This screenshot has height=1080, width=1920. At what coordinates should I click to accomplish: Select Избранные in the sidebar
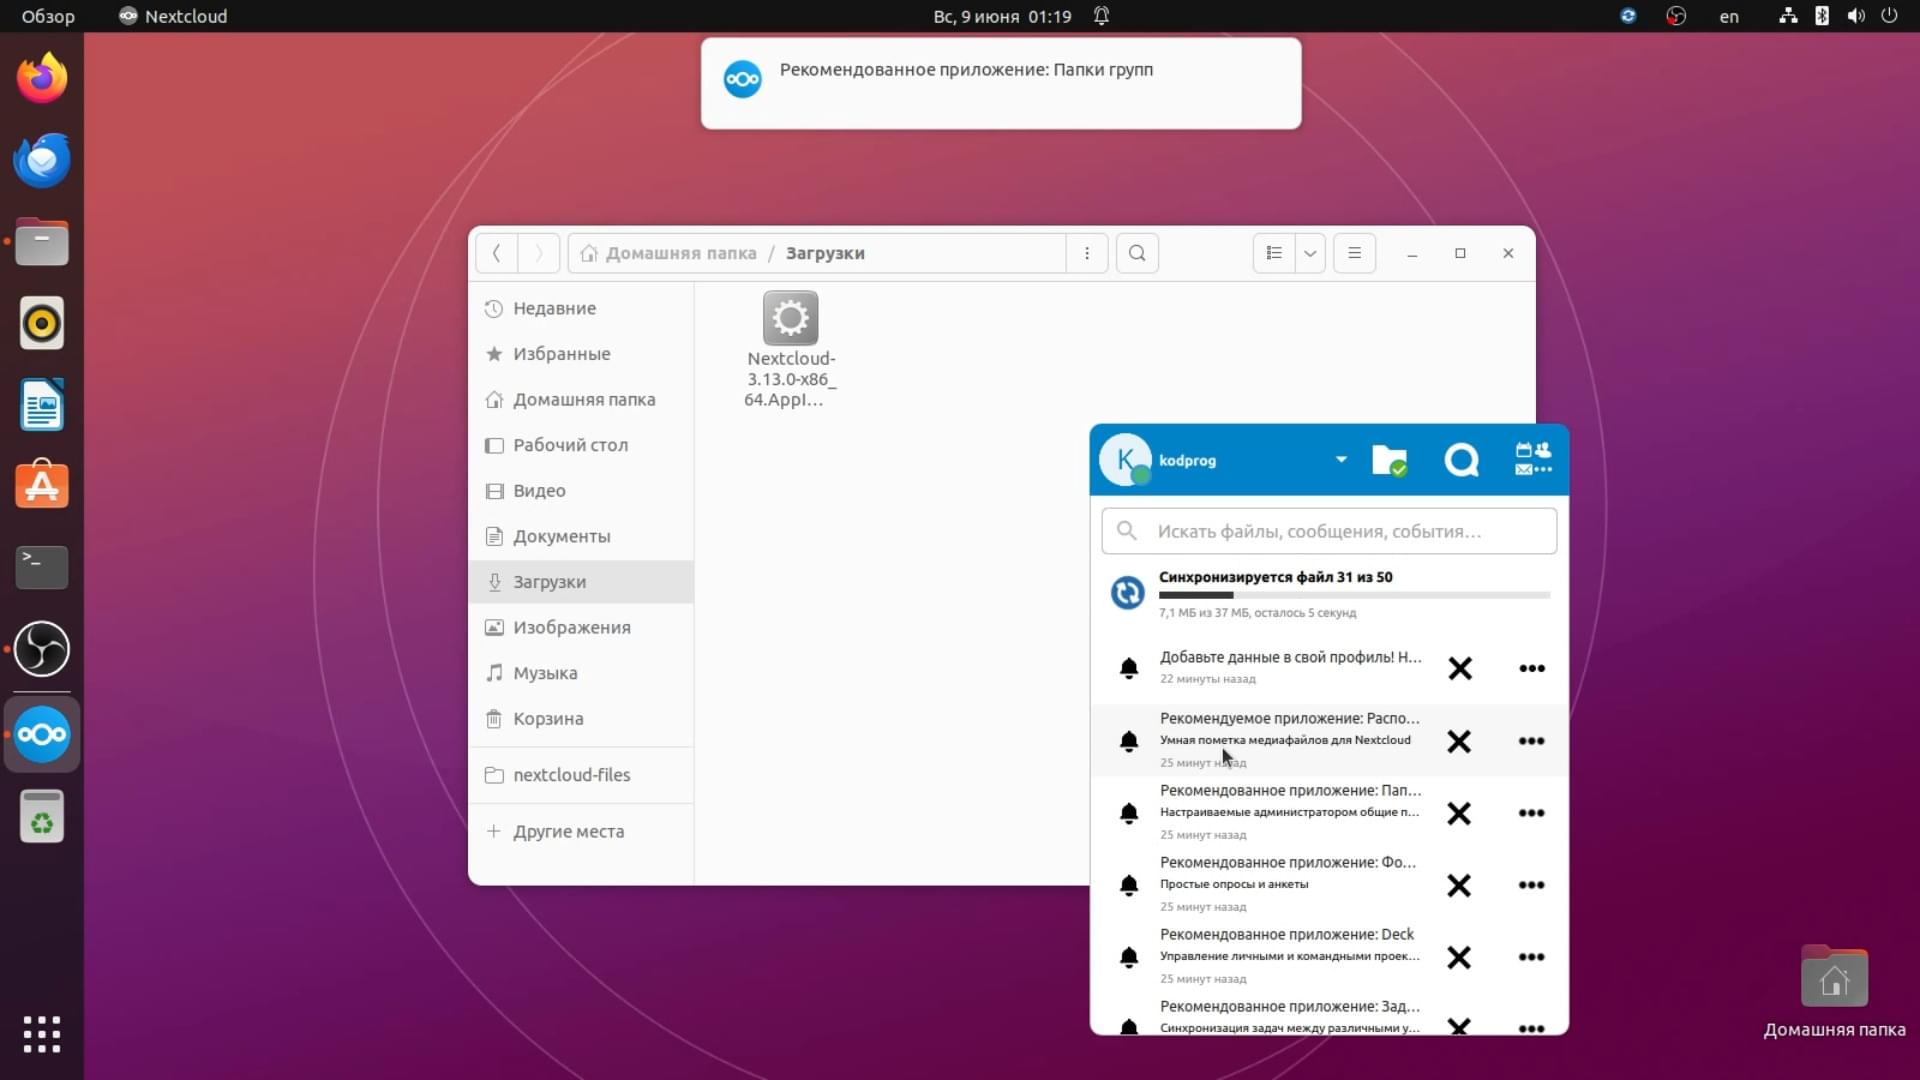(581, 354)
